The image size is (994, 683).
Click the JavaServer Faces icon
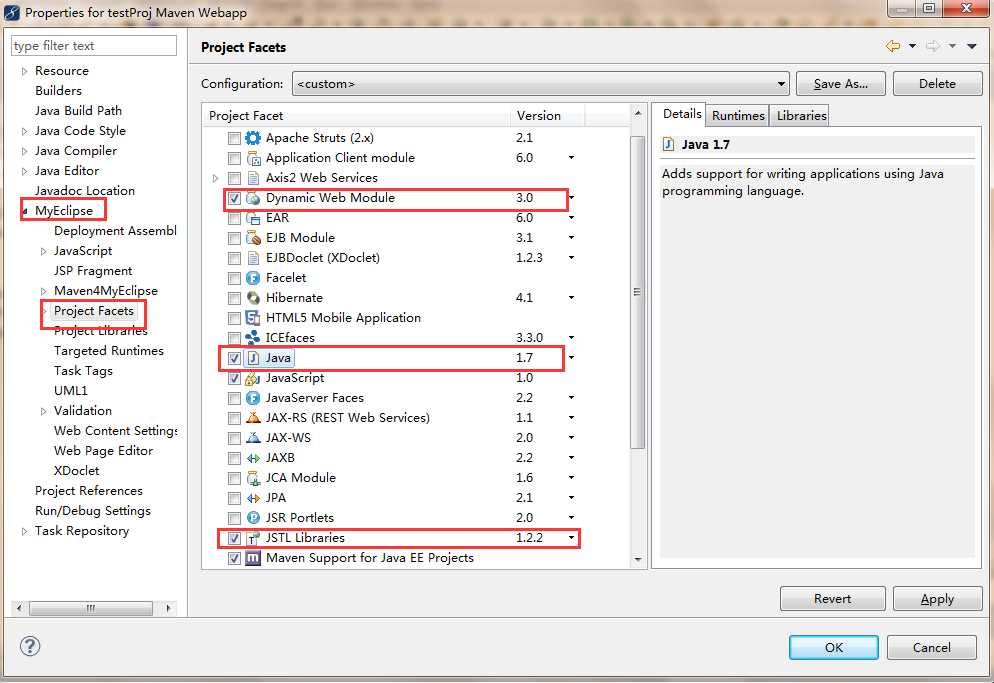(x=253, y=398)
